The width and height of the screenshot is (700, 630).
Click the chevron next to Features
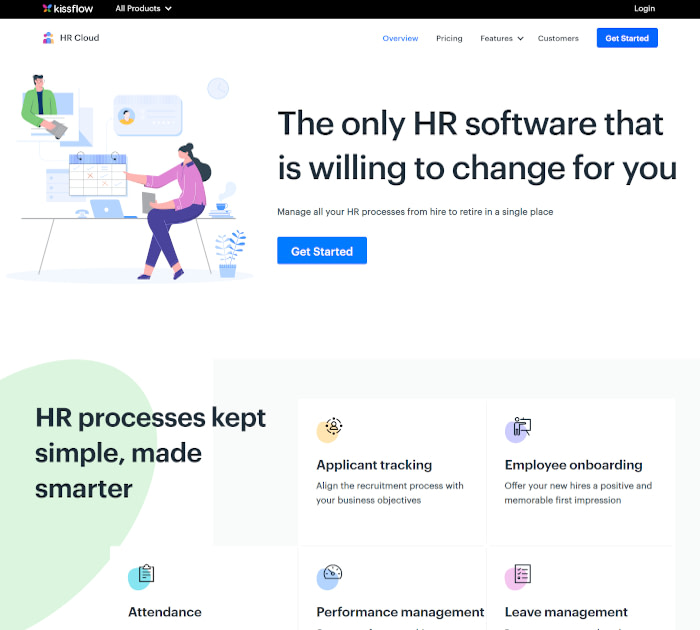520,39
